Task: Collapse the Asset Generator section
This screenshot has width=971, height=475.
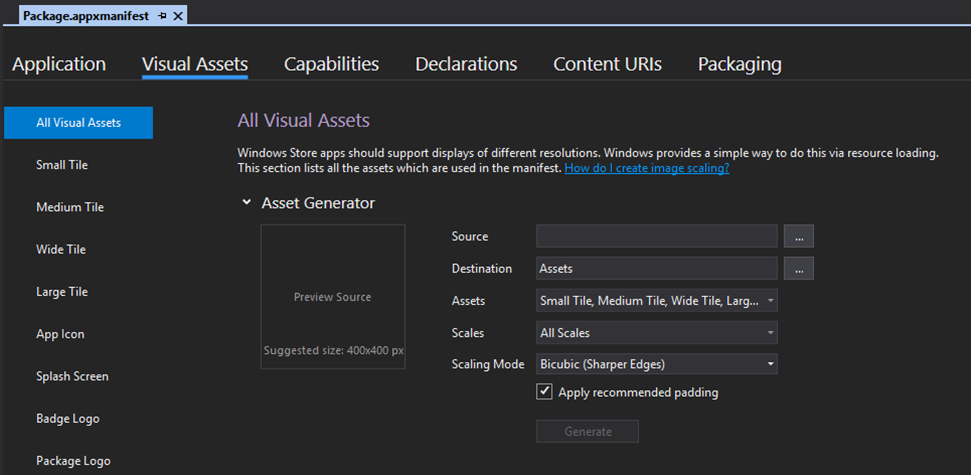Action: pyautogui.click(x=246, y=203)
